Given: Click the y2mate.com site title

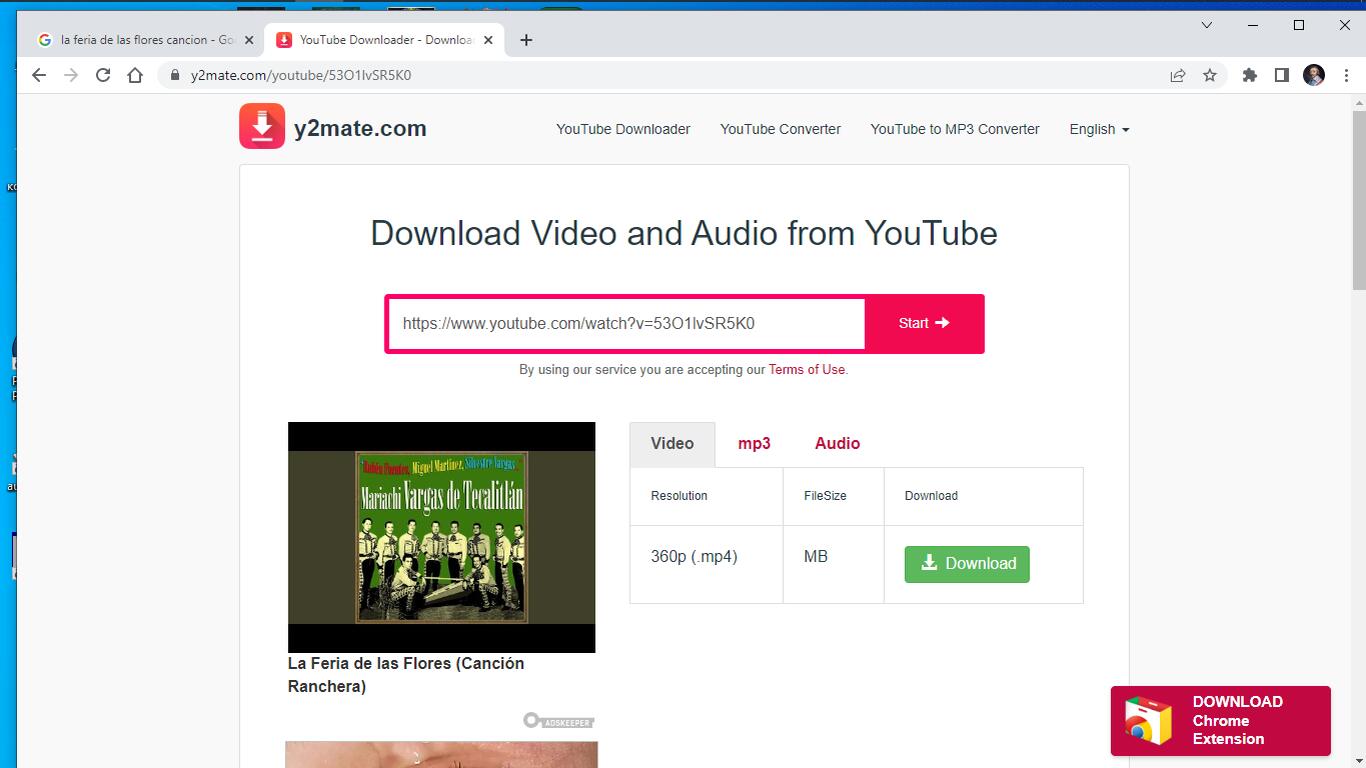Looking at the screenshot, I should 360,128.
